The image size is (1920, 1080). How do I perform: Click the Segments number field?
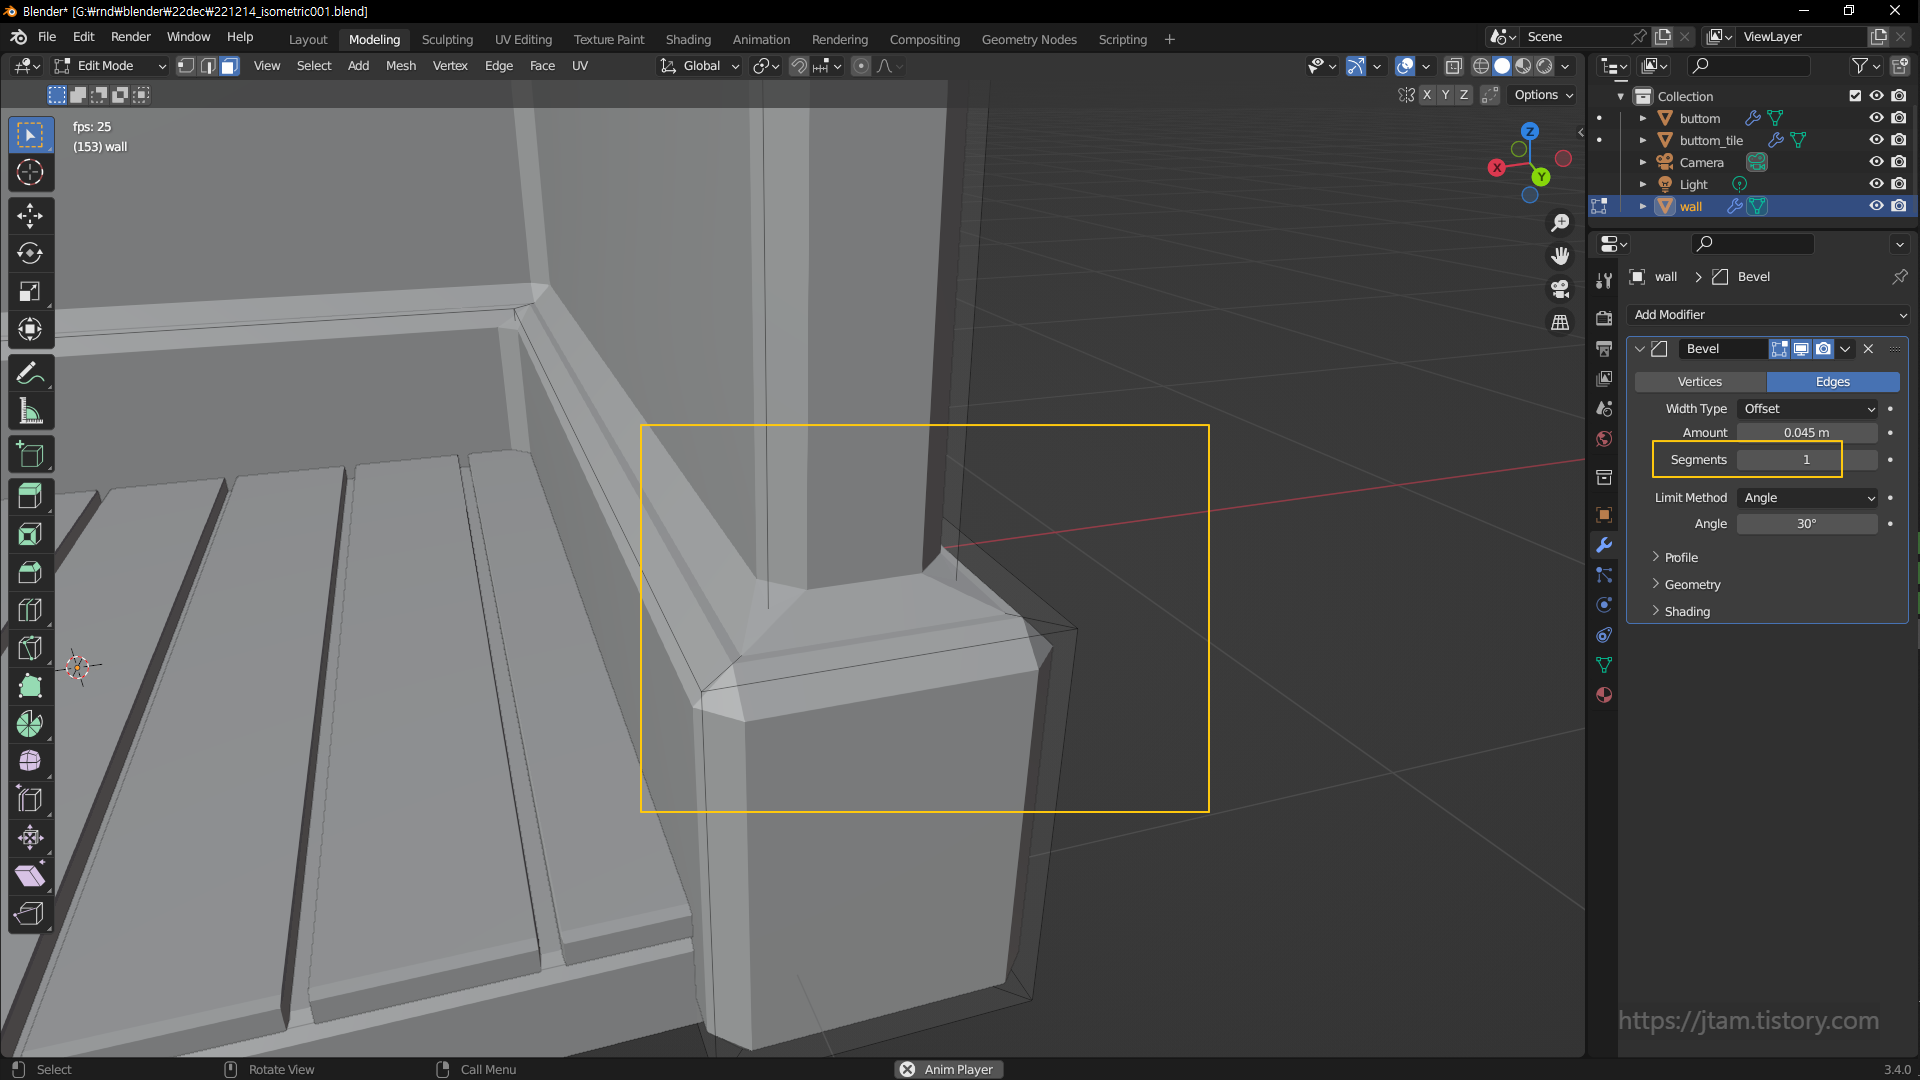click(x=1806, y=459)
